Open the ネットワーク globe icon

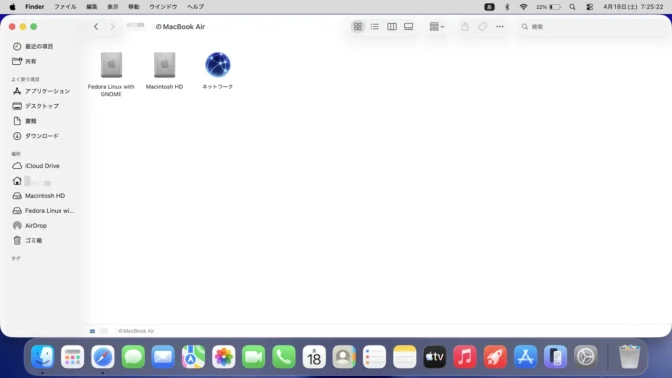tap(218, 65)
